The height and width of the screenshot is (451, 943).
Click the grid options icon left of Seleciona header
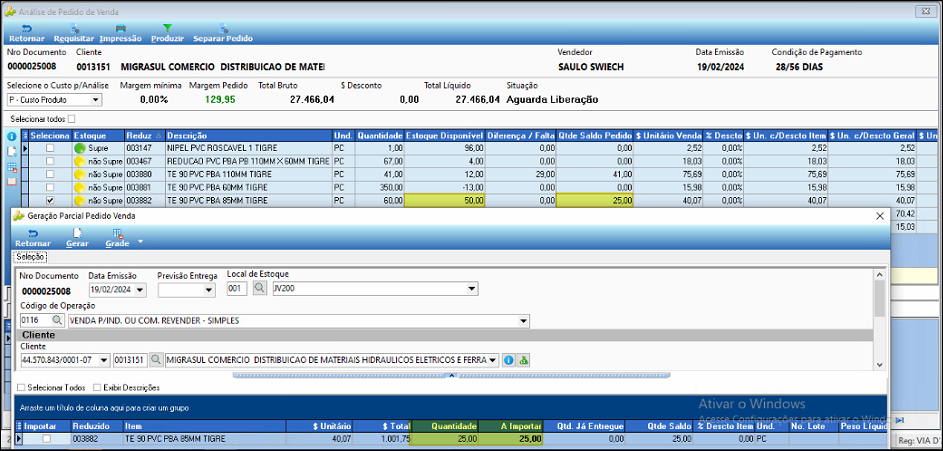(25, 136)
